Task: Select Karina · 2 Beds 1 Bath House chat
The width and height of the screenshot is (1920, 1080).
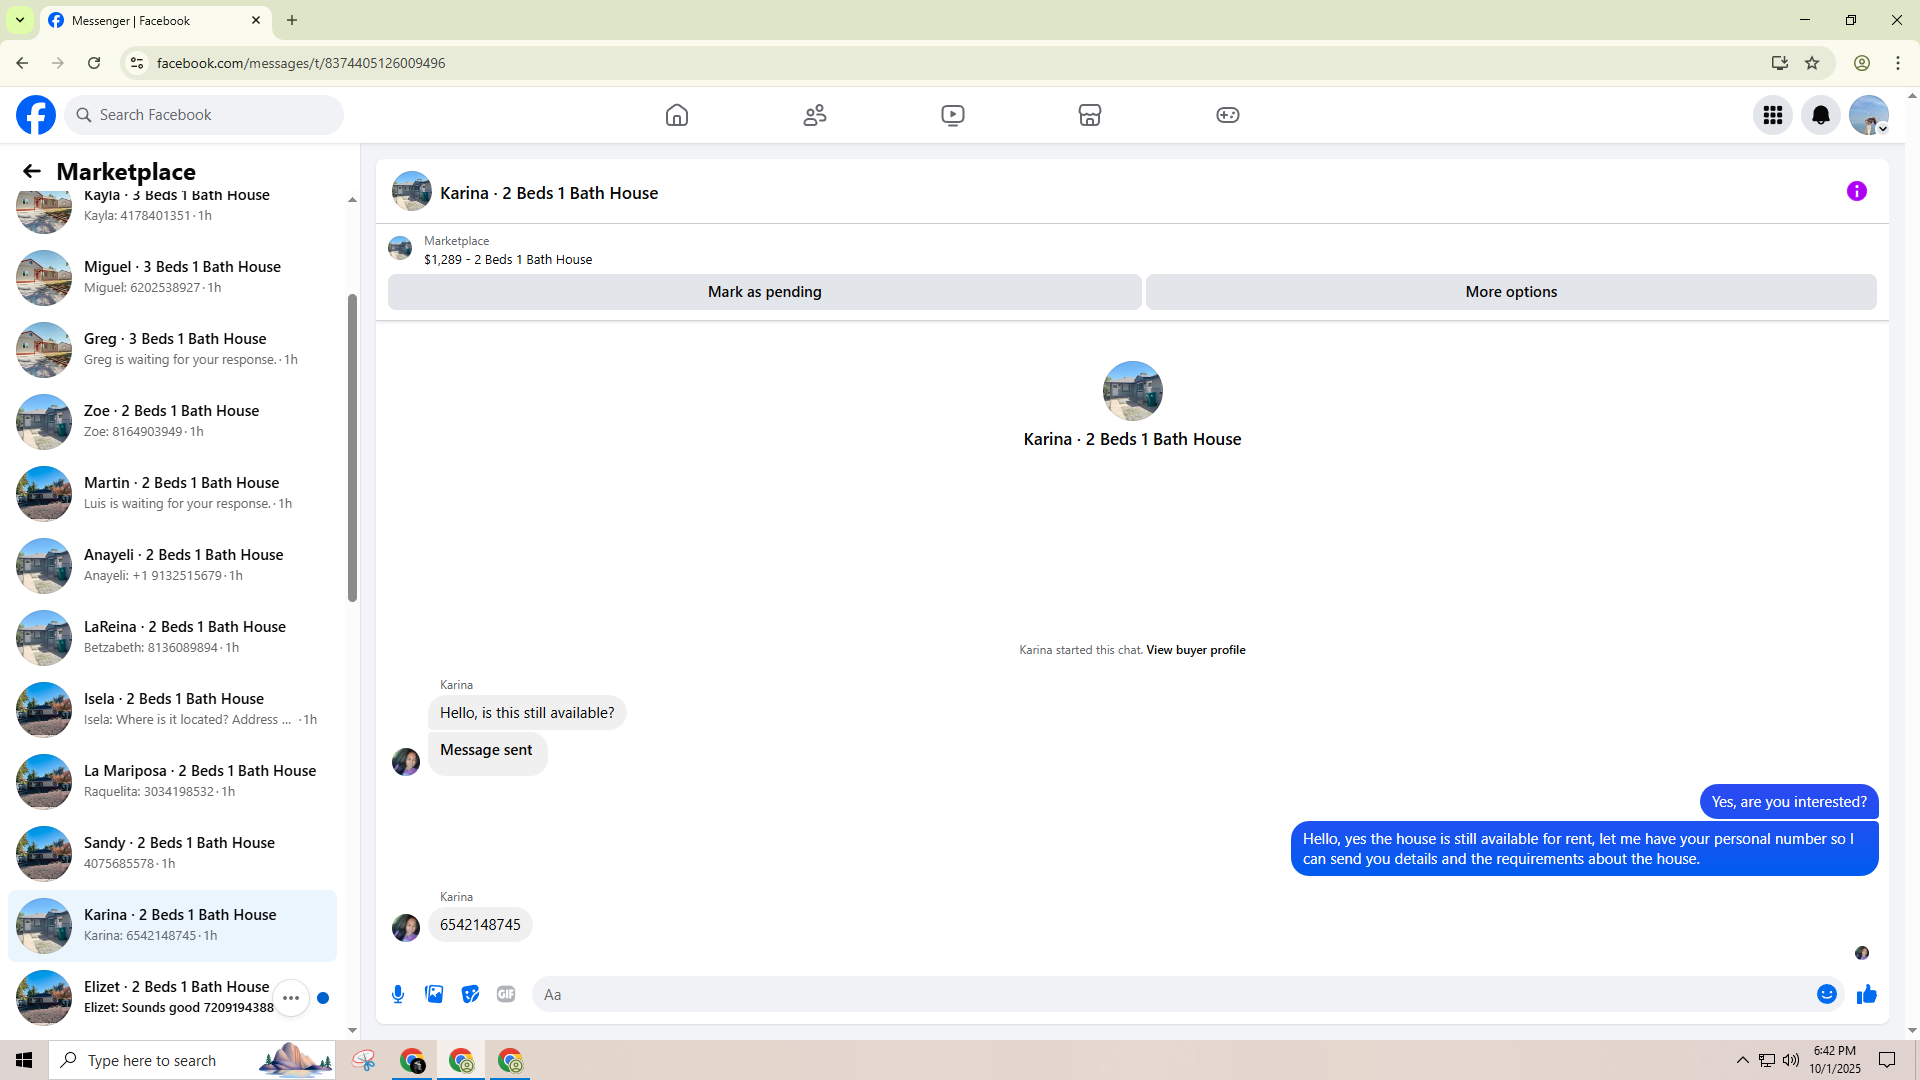Action: 172,926
